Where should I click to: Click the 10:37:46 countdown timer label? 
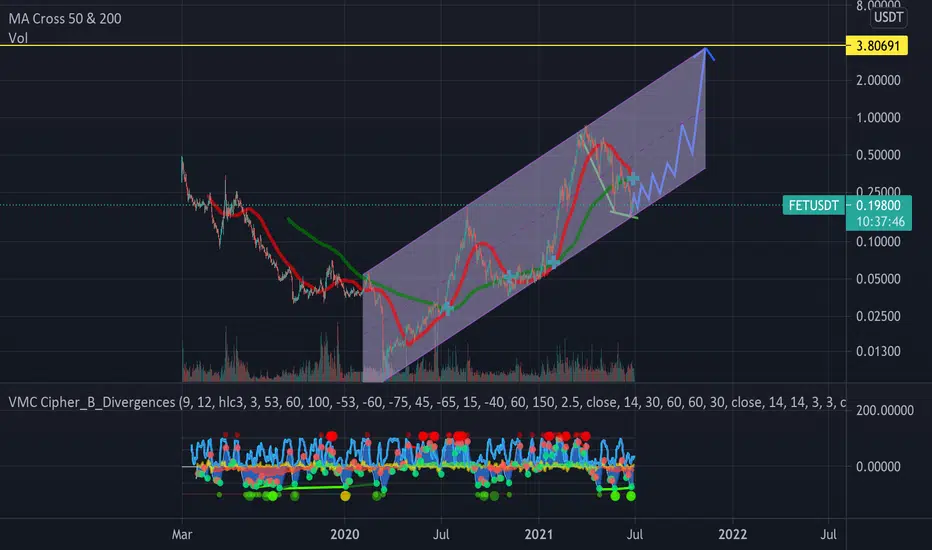coord(879,222)
